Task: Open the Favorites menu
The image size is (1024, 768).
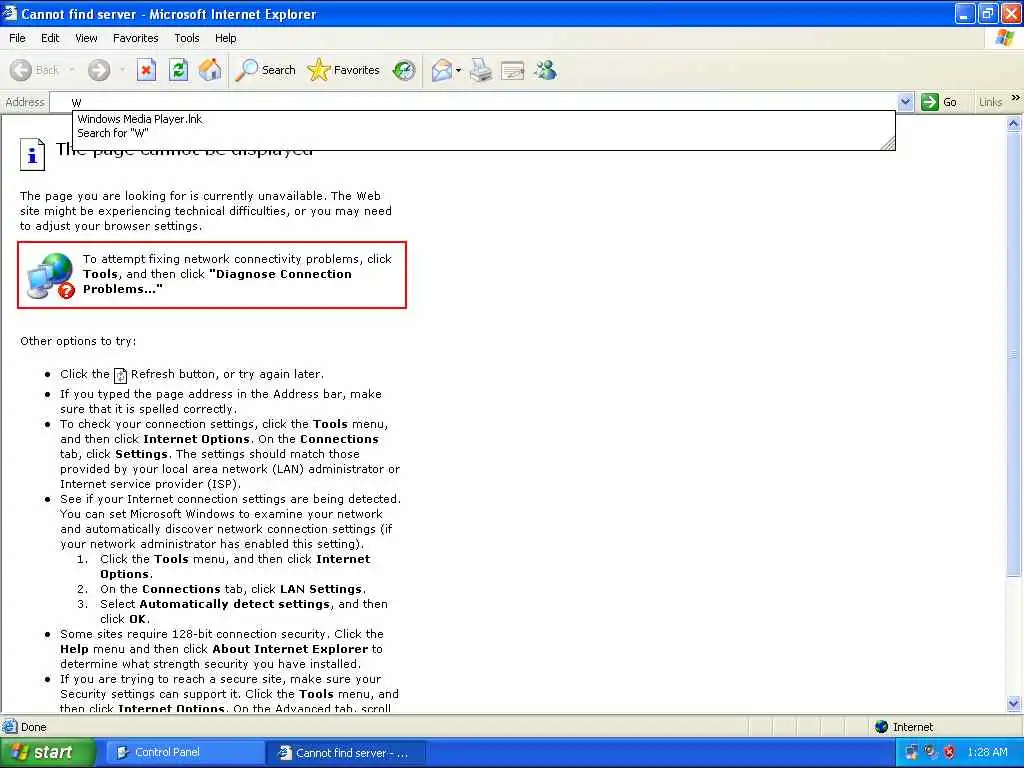Action: coord(135,38)
